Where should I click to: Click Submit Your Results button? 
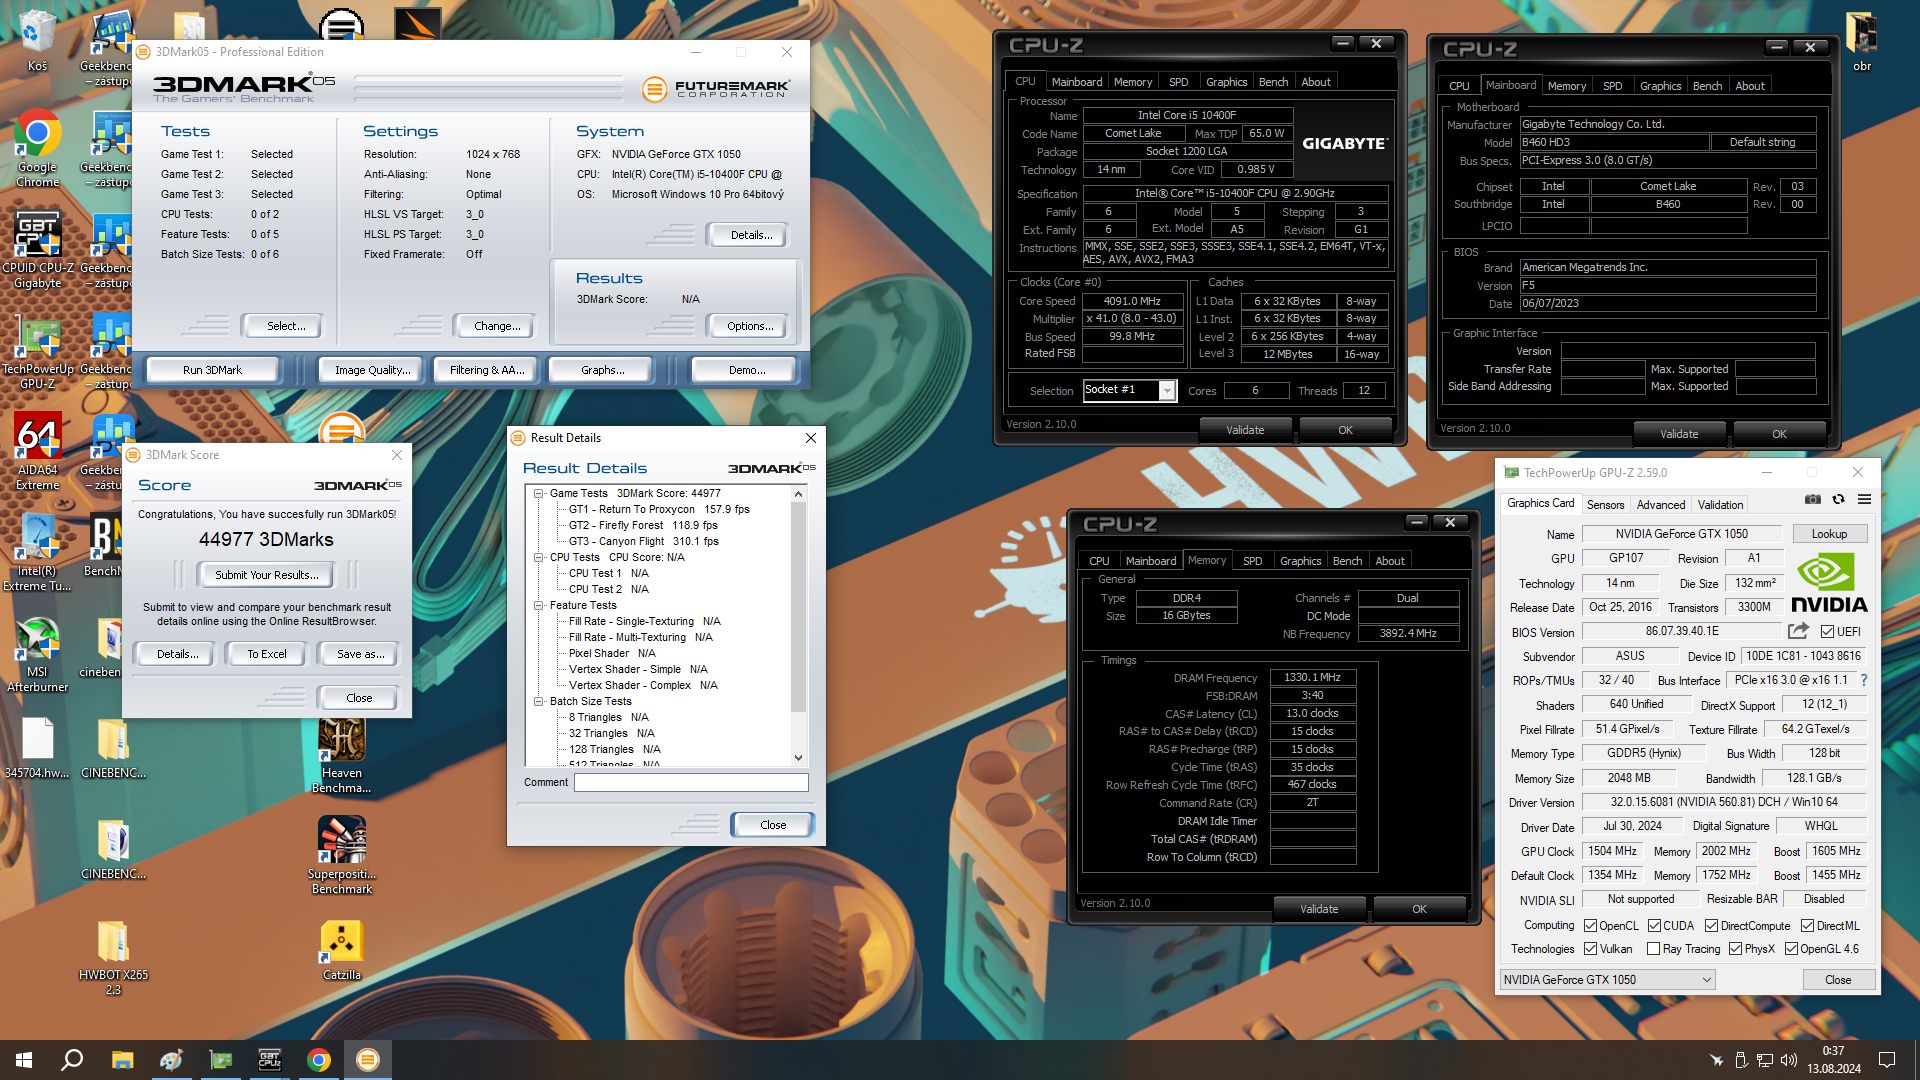267,575
